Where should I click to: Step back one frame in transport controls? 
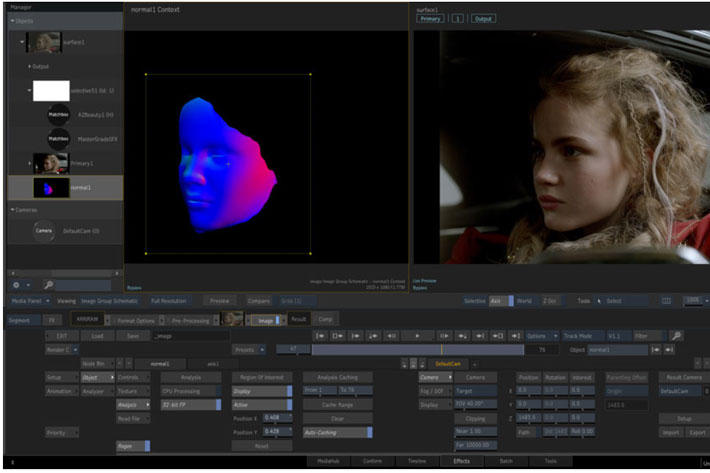391,336
